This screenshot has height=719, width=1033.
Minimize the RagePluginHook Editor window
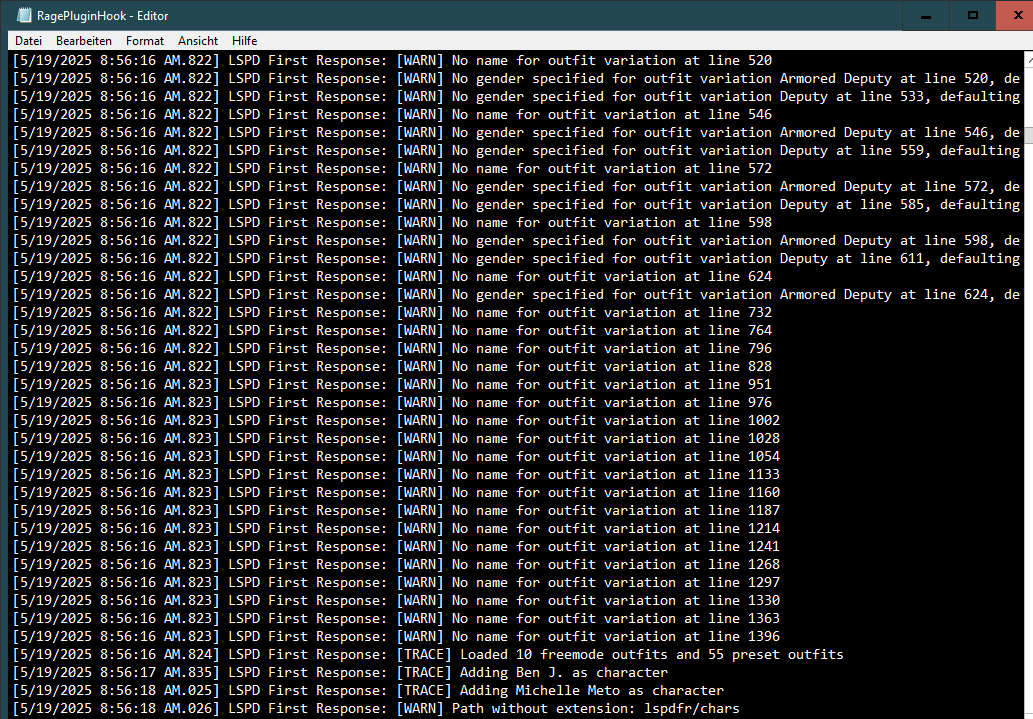(x=926, y=15)
